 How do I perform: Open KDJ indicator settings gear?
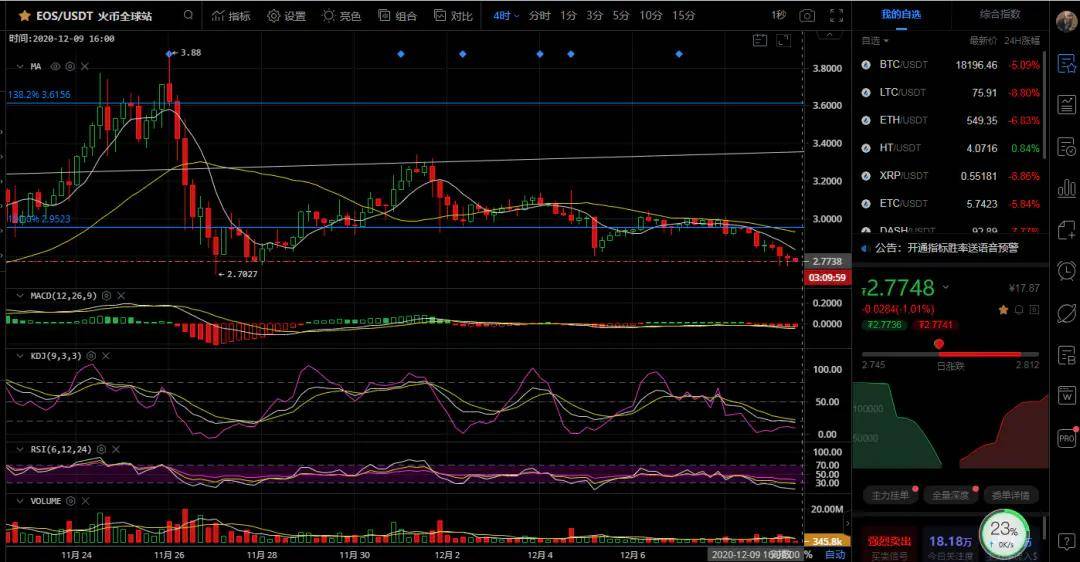[x=91, y=356]
